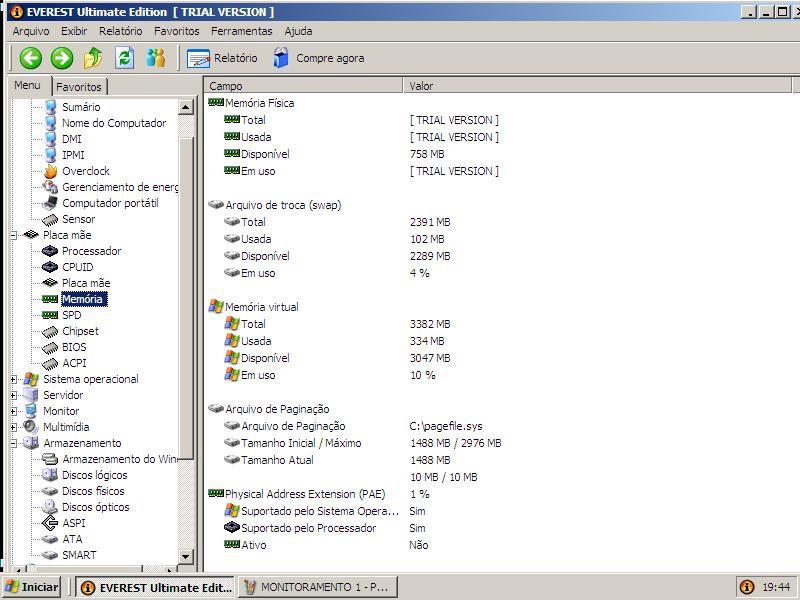
Task: Expand the Monitor tree group
Action: pos(14,411)
